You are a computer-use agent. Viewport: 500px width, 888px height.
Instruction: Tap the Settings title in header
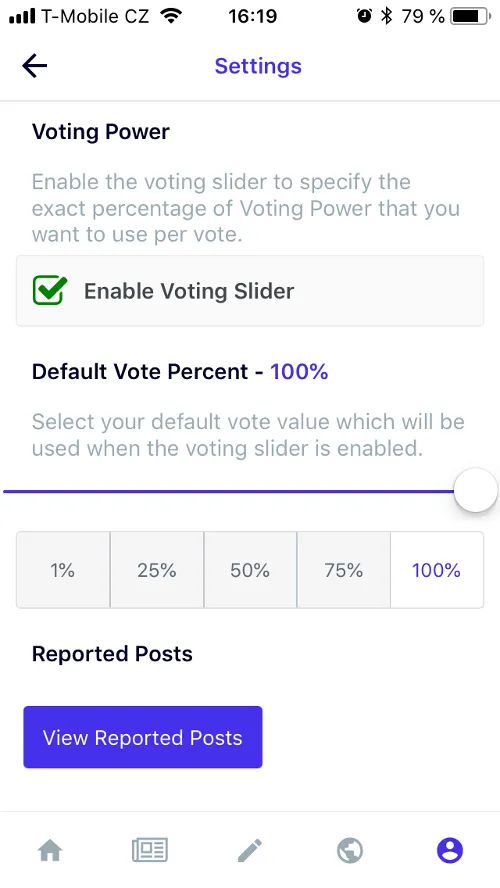point(258,66)
